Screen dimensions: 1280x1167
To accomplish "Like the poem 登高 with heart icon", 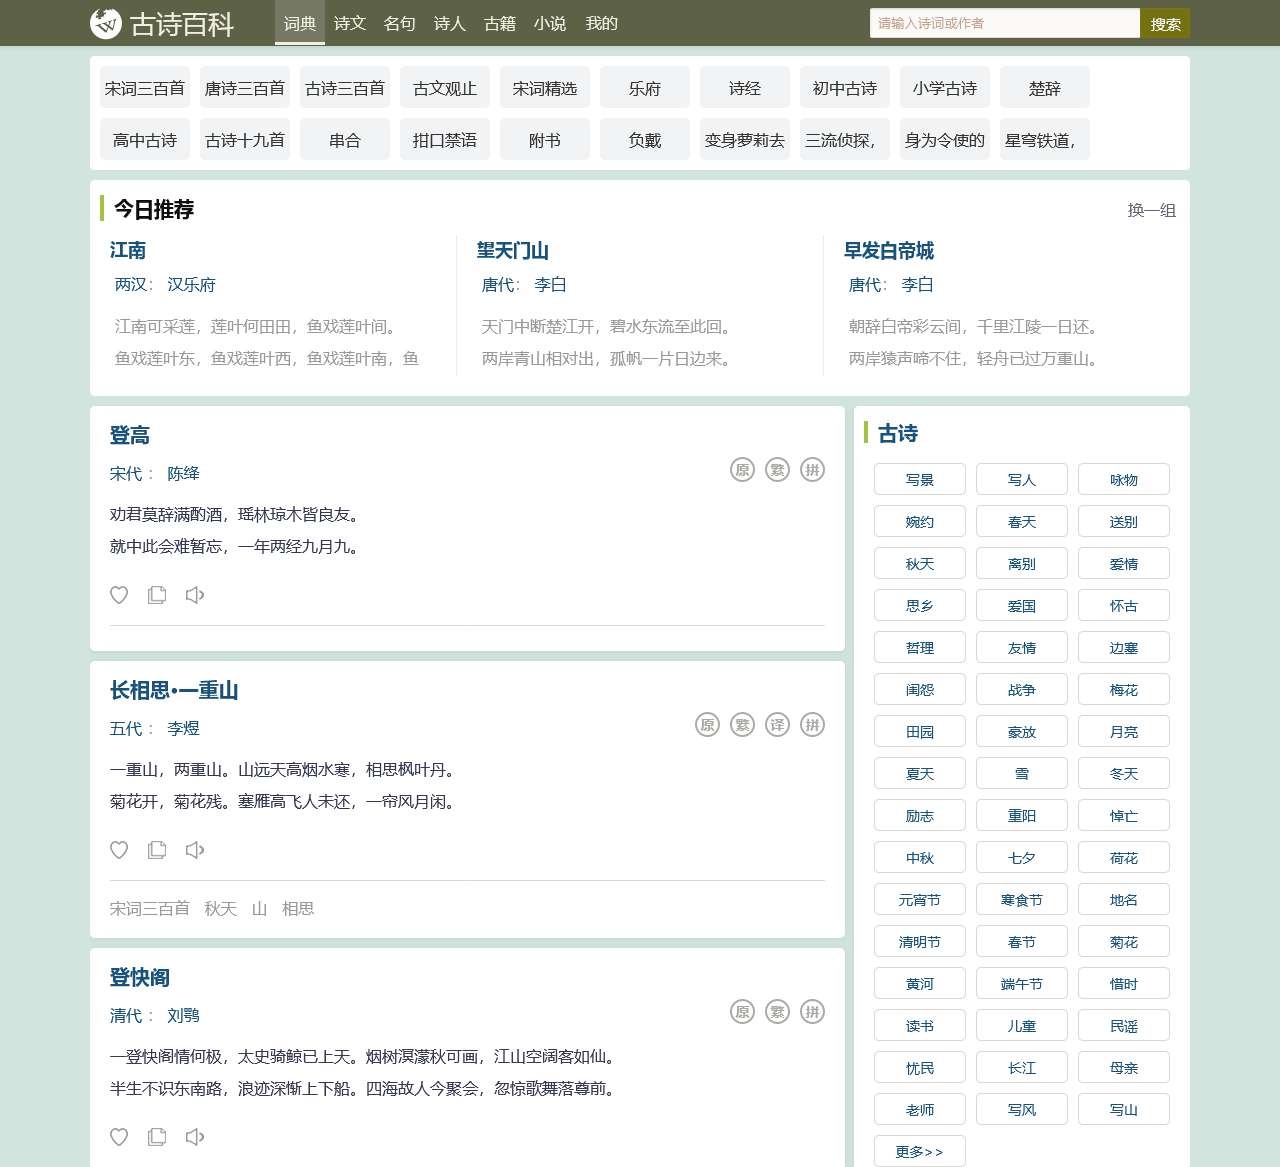I will tap(119, 595).
